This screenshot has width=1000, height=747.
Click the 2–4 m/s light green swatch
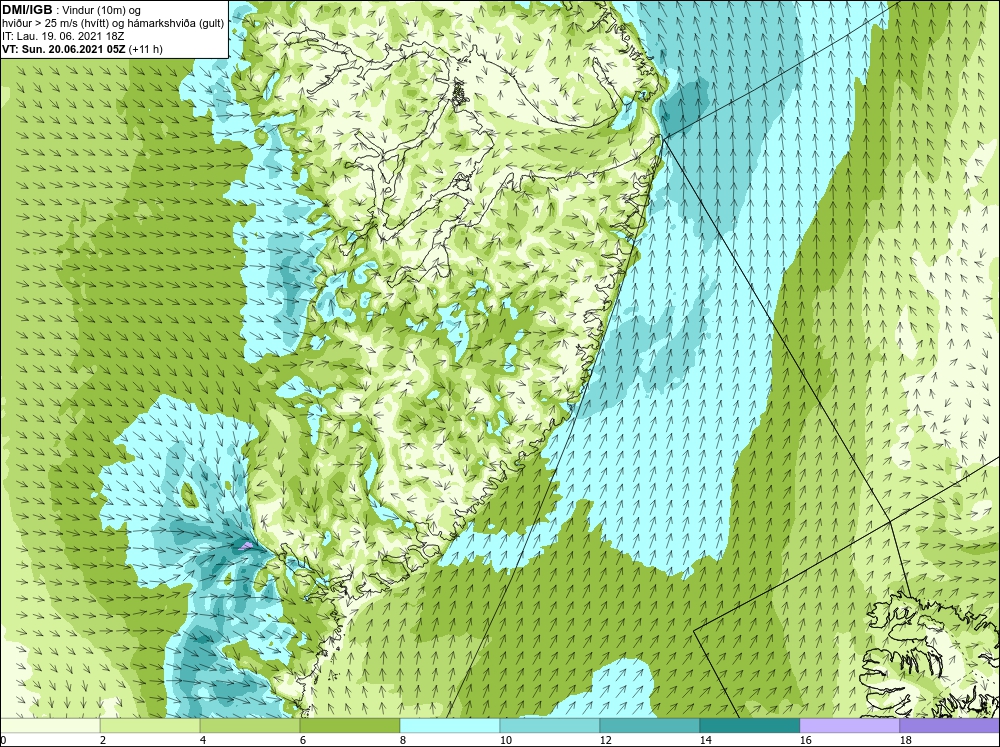[150, 725]
